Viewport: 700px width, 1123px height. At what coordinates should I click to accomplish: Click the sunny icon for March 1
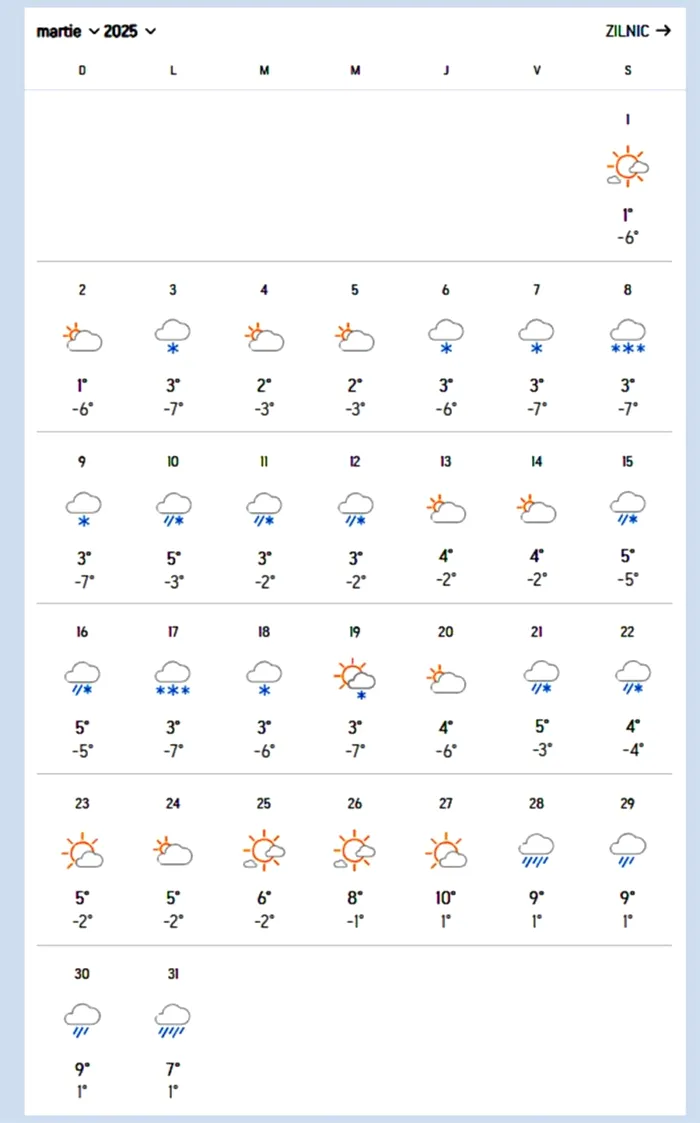[x=628, y=167]
